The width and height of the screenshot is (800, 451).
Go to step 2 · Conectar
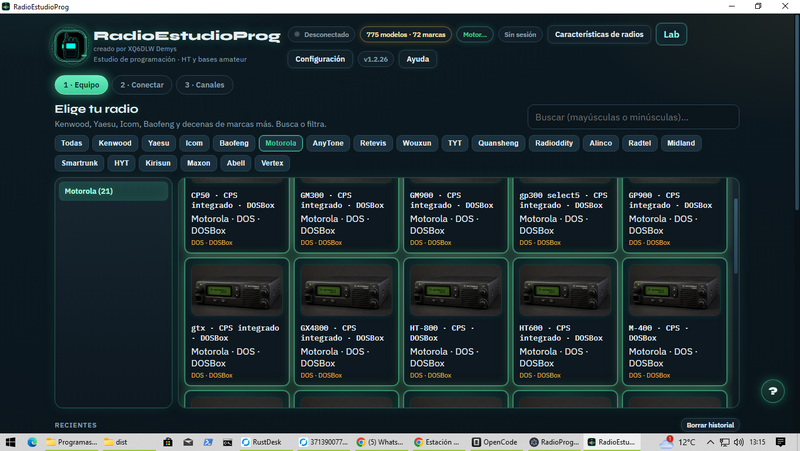142,85
